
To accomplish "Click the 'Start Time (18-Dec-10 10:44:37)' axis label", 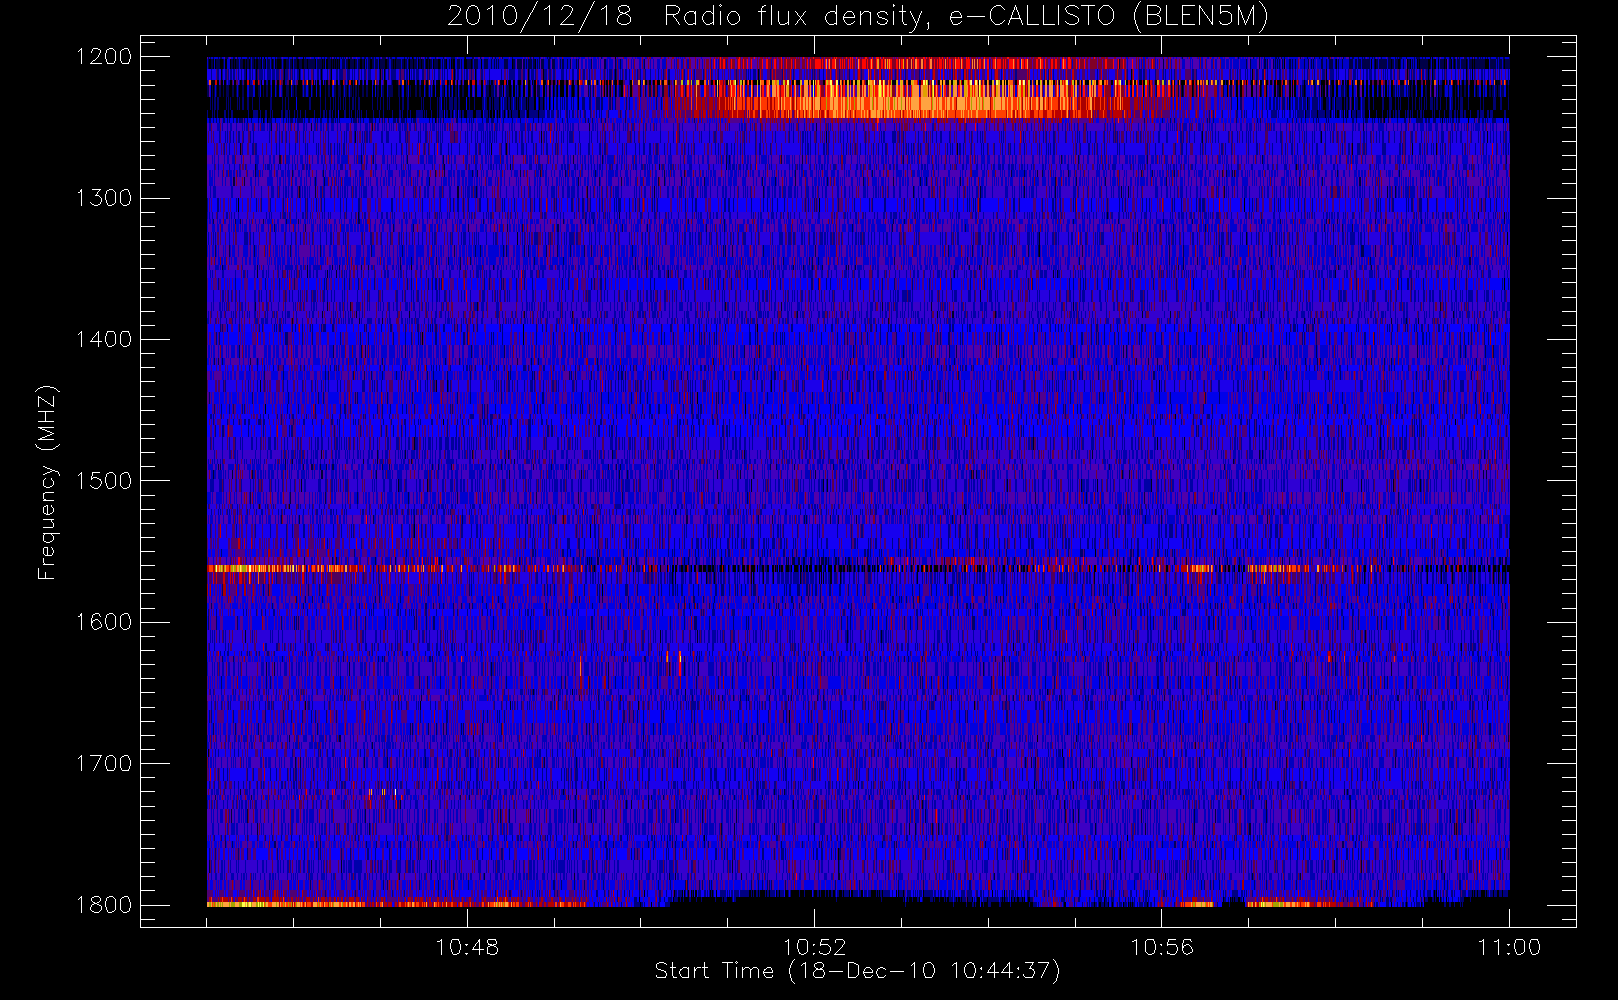I will (857, 971).
